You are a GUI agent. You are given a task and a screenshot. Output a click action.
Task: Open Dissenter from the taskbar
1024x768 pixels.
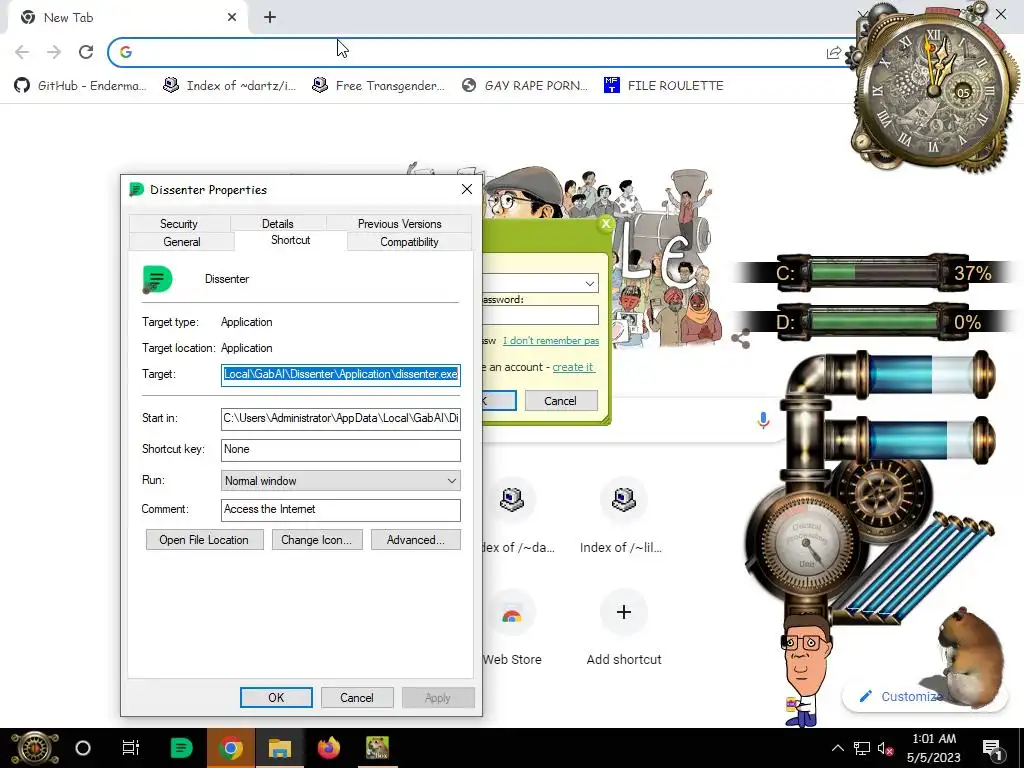[181, 748]
